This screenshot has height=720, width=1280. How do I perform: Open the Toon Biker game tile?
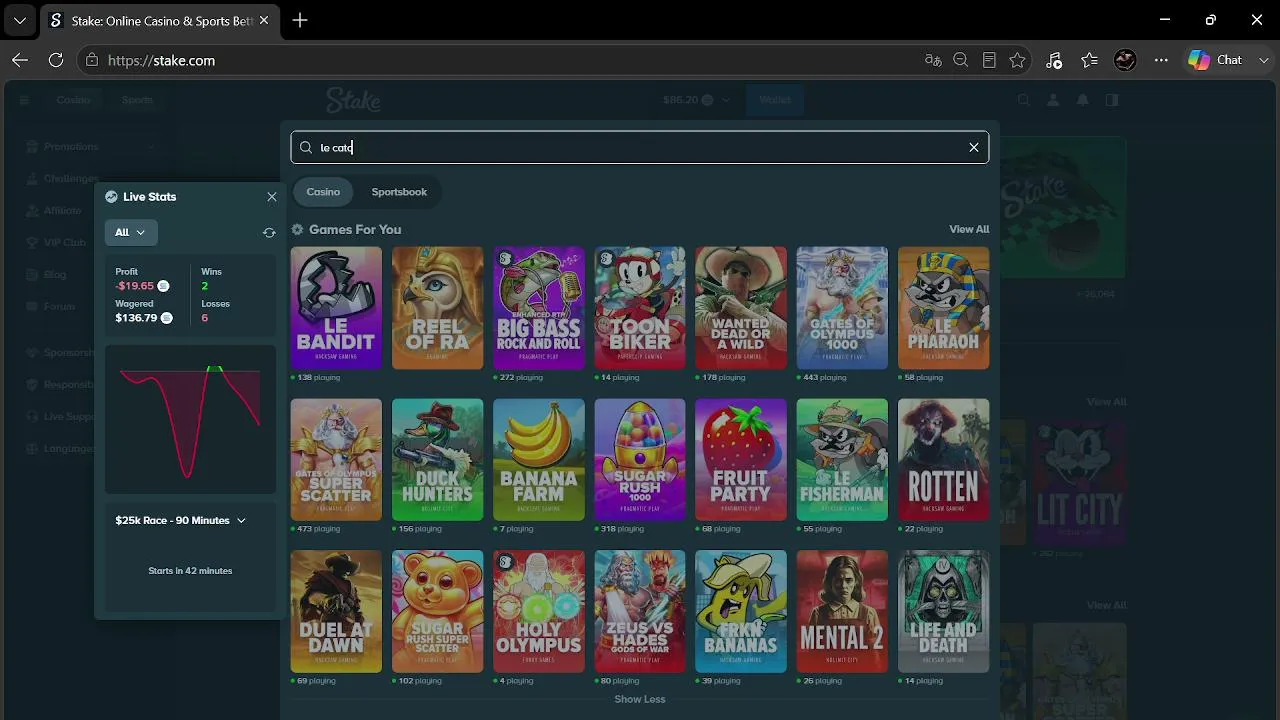[640, 308]
